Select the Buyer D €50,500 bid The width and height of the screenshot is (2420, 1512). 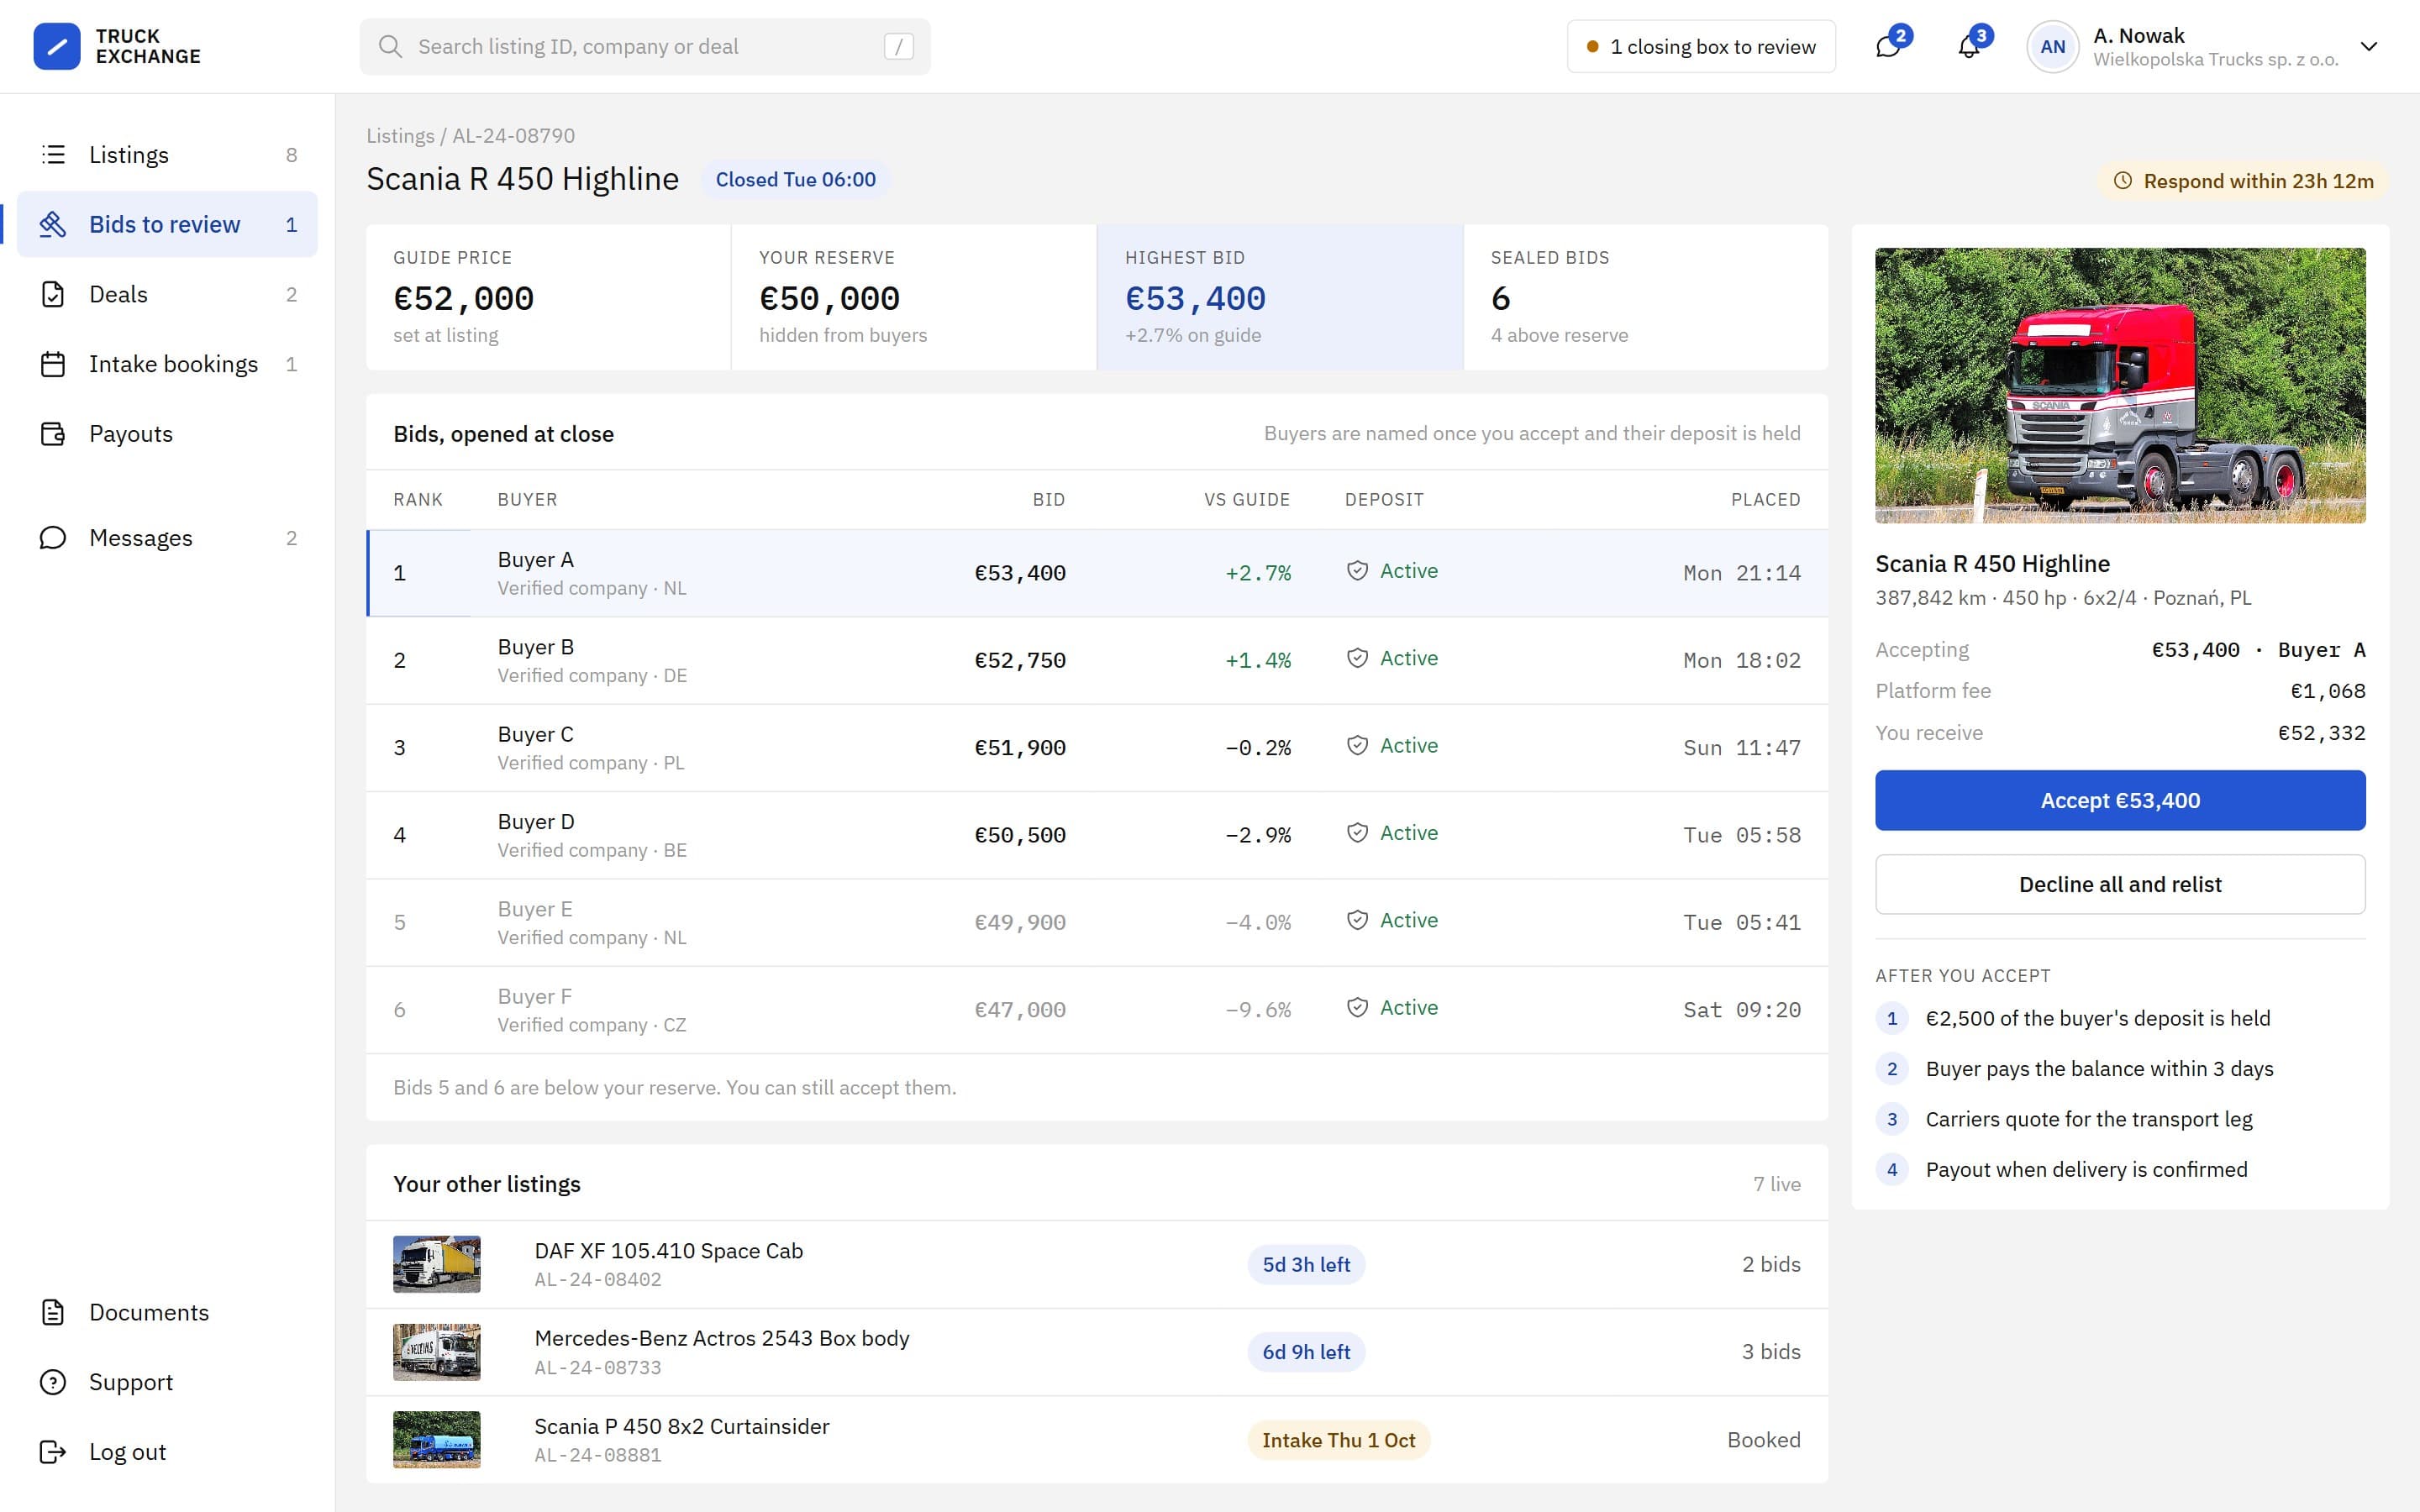click(x=1097, y=835)
